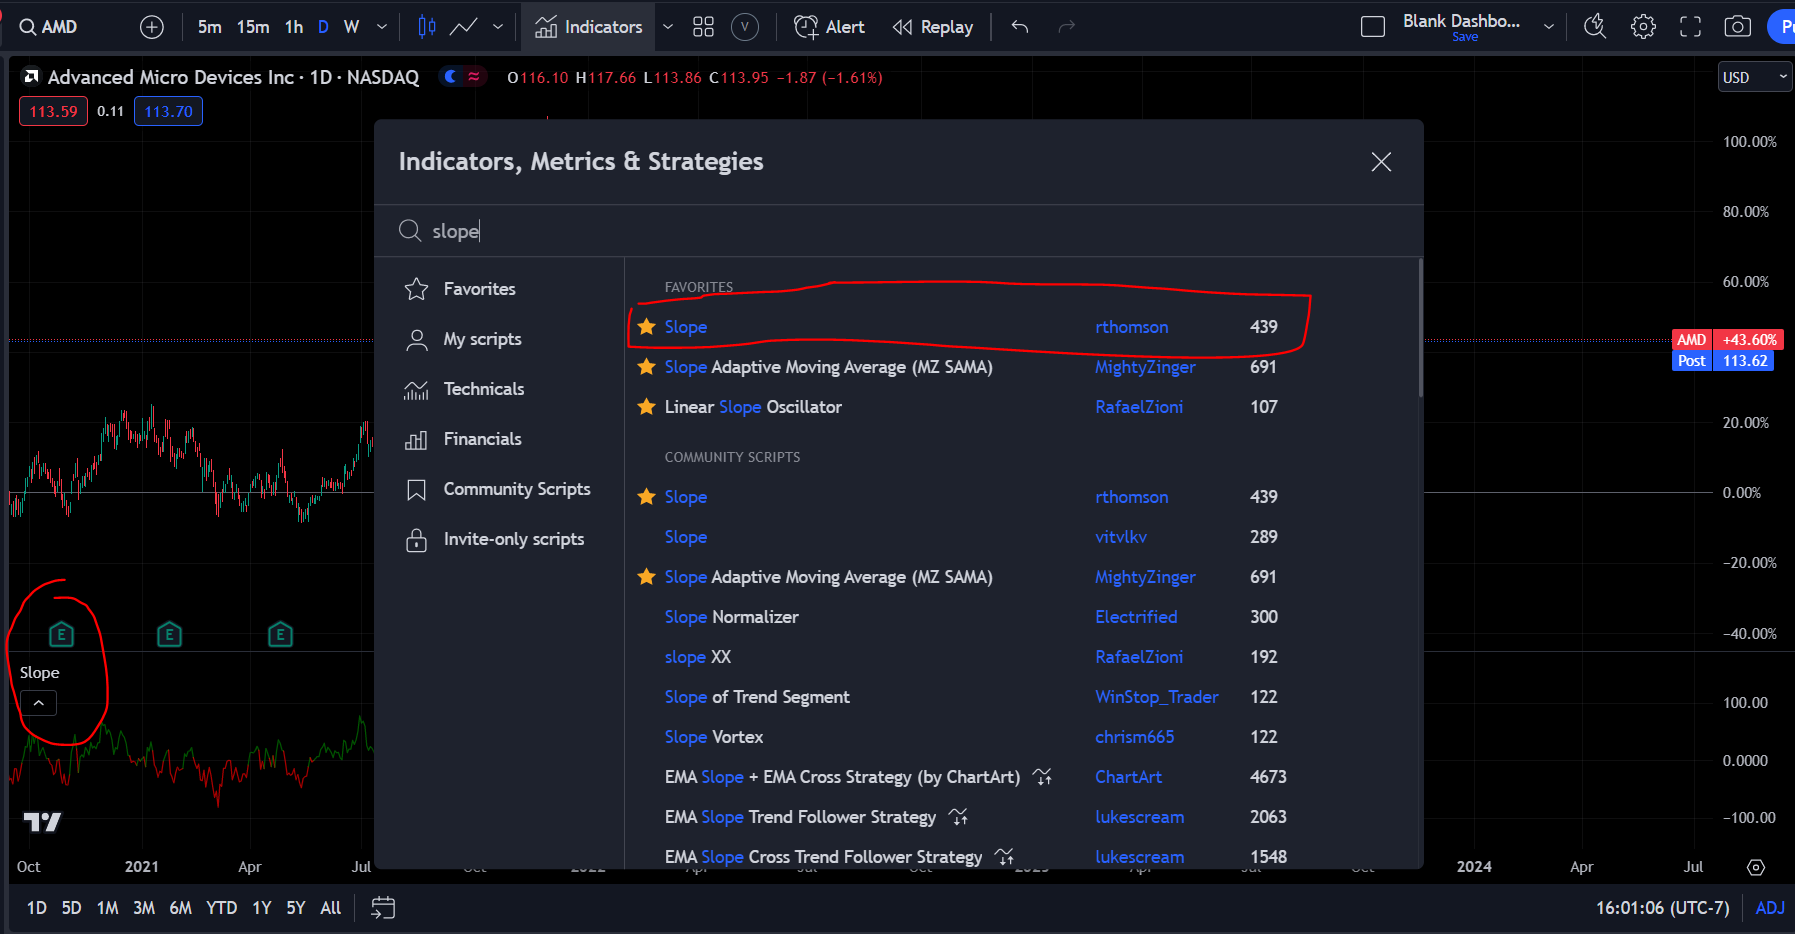
Task: Open the Invite-only scripts category
Action: click(x=499, y=539)
